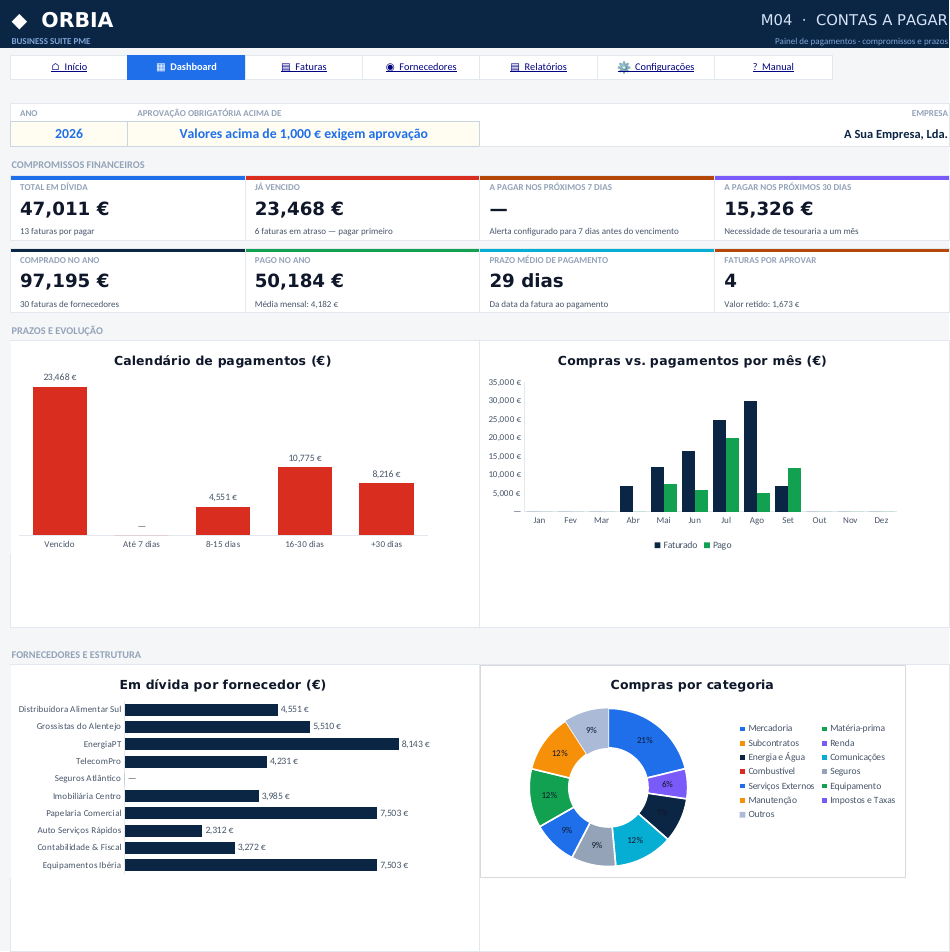
Task: Click the Pago no Ano value 50,184 €
Action: point(299,280)
